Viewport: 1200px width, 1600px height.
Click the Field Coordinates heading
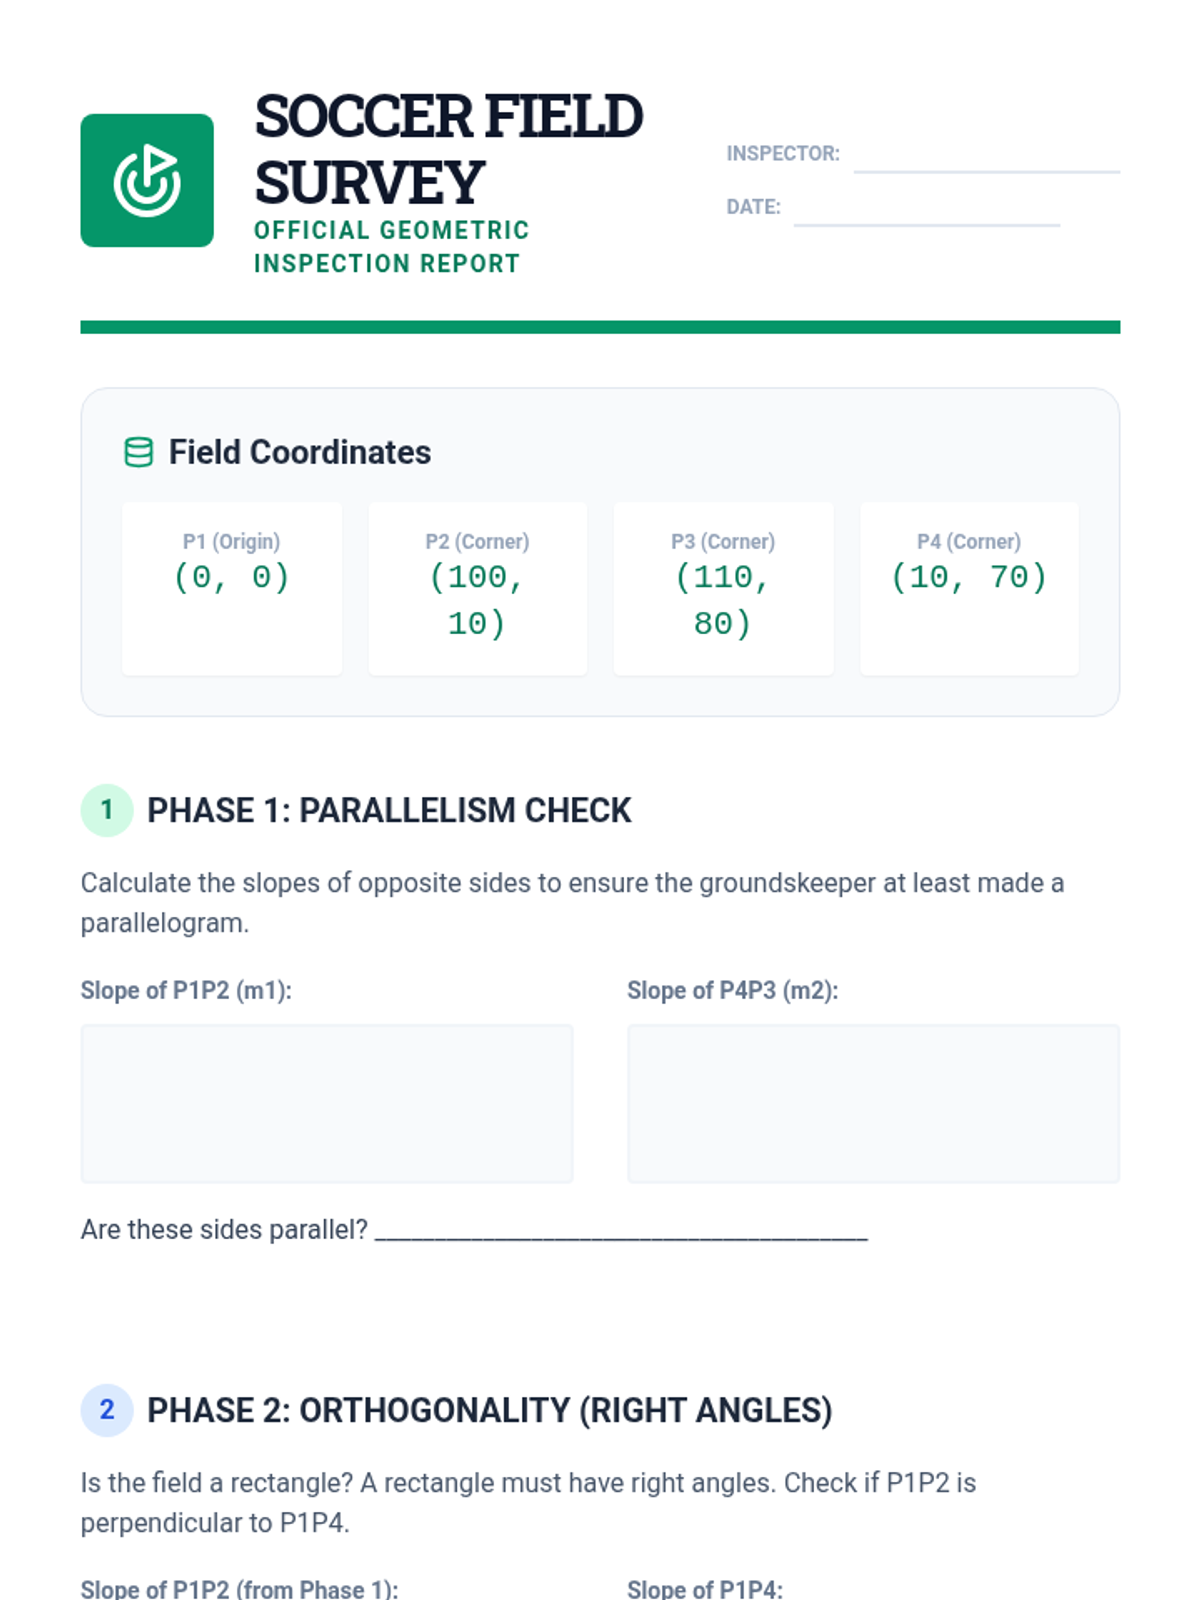click(x=299, y=452)
